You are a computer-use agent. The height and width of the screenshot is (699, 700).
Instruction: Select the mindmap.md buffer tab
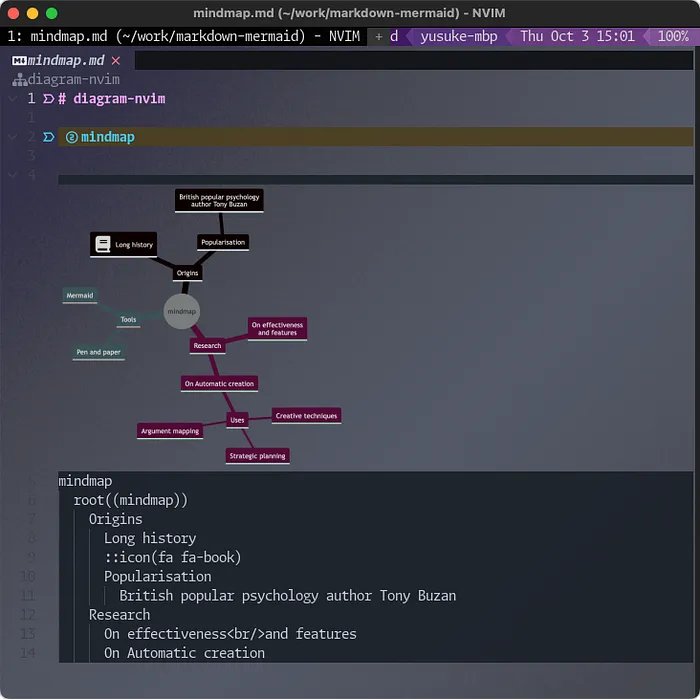click(x=66, y=60)
